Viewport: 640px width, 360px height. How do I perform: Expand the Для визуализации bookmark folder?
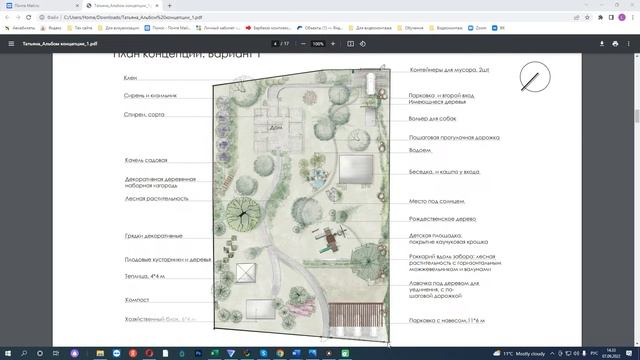click(118, 28)
